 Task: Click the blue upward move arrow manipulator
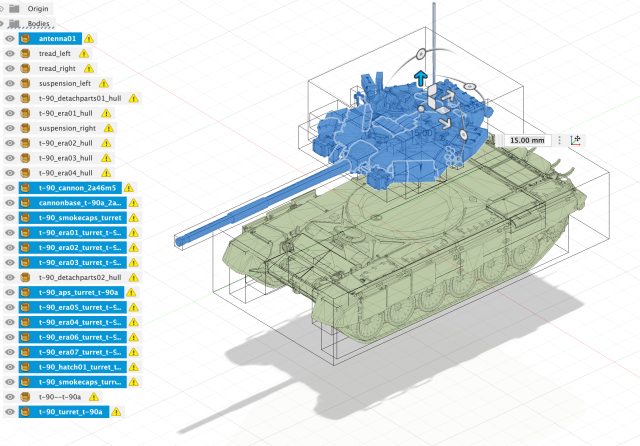pyautogui.click(x=421, y=78)
